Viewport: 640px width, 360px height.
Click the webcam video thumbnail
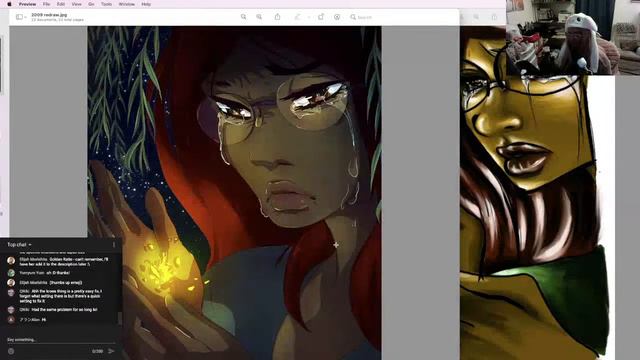click(573, 37)
